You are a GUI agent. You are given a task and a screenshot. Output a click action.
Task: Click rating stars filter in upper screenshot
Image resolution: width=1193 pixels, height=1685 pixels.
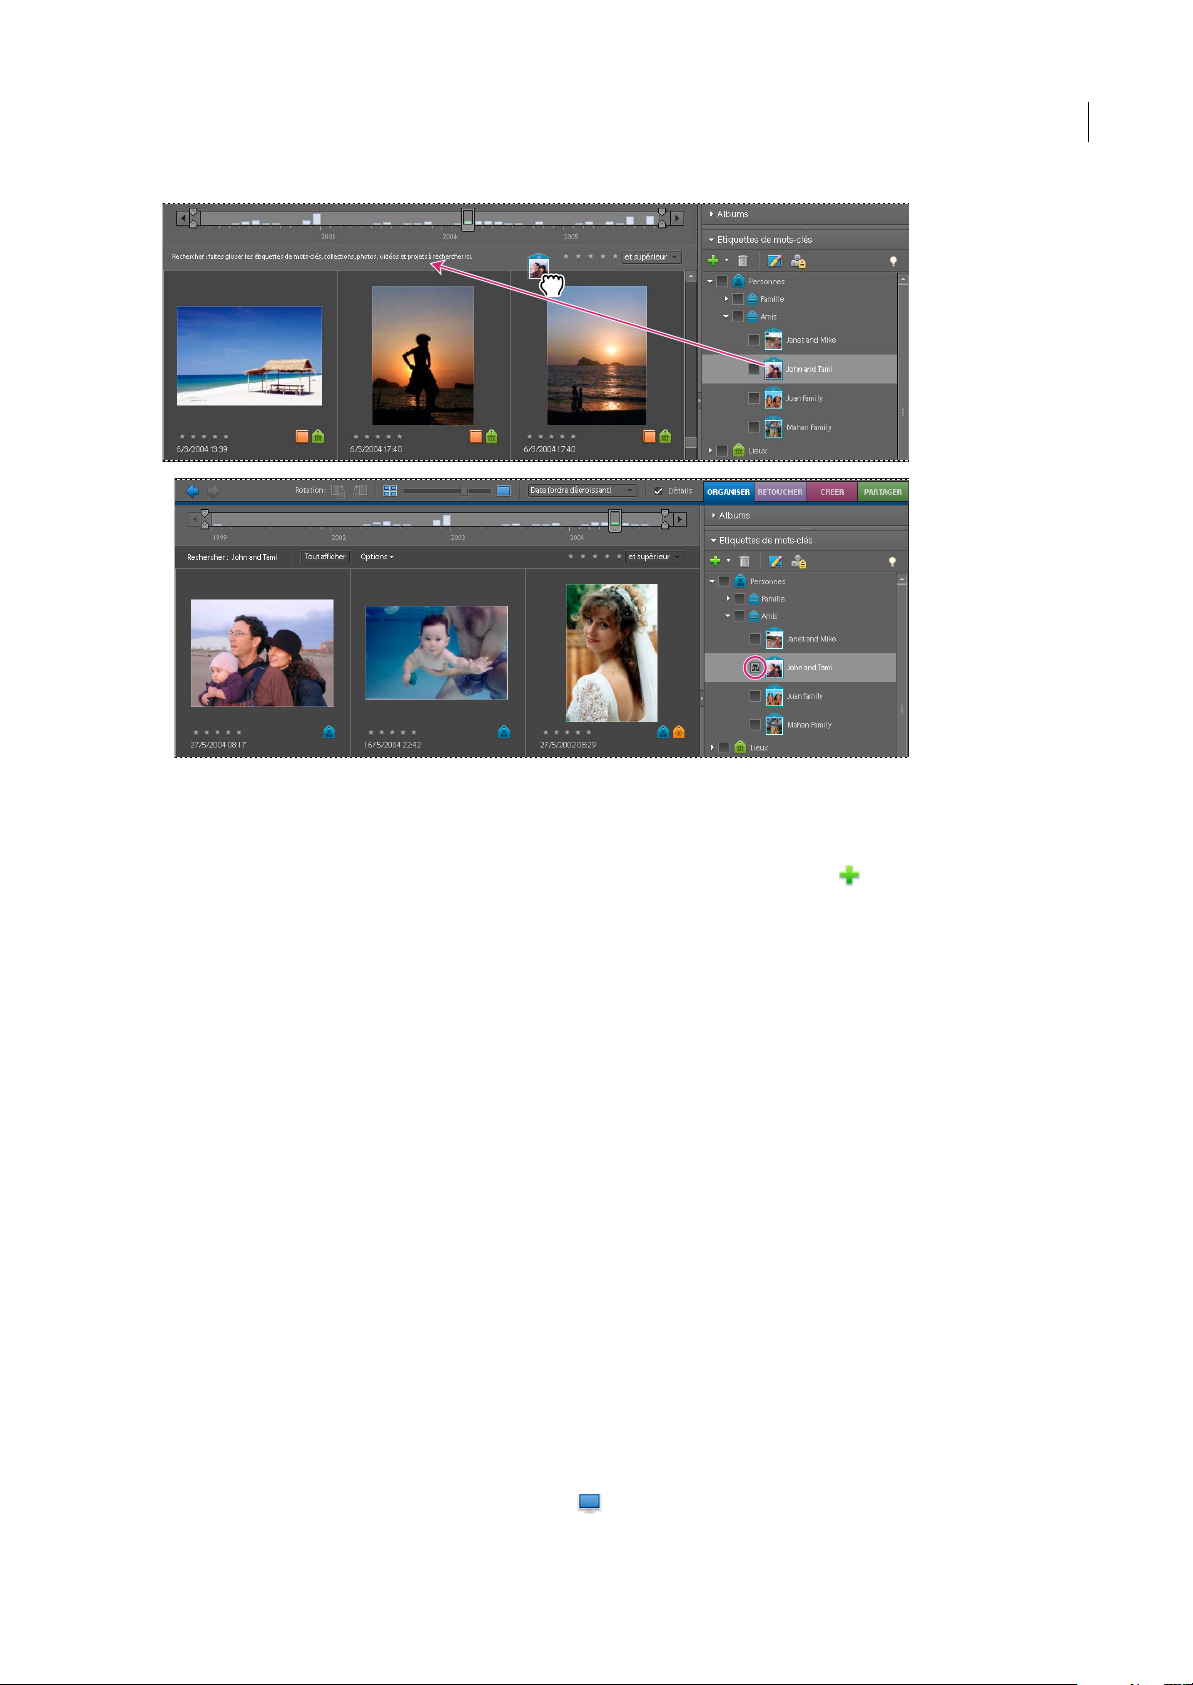pos(589,257)
